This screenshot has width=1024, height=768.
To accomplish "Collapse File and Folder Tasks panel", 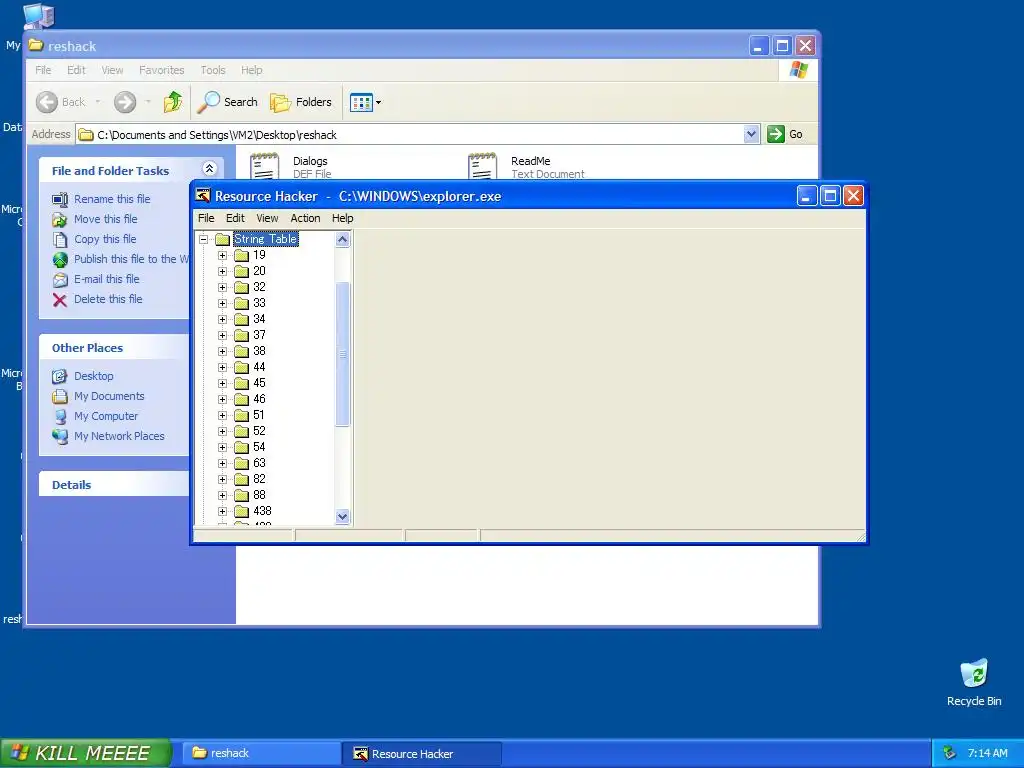I will [210, 169].
